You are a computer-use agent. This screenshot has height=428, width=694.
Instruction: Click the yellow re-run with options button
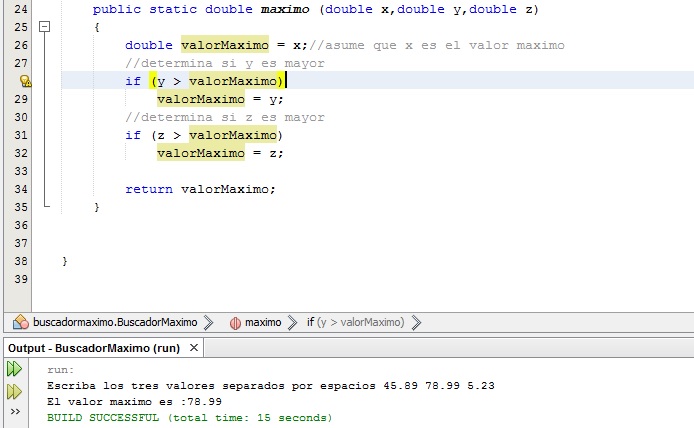coord(14,390)
